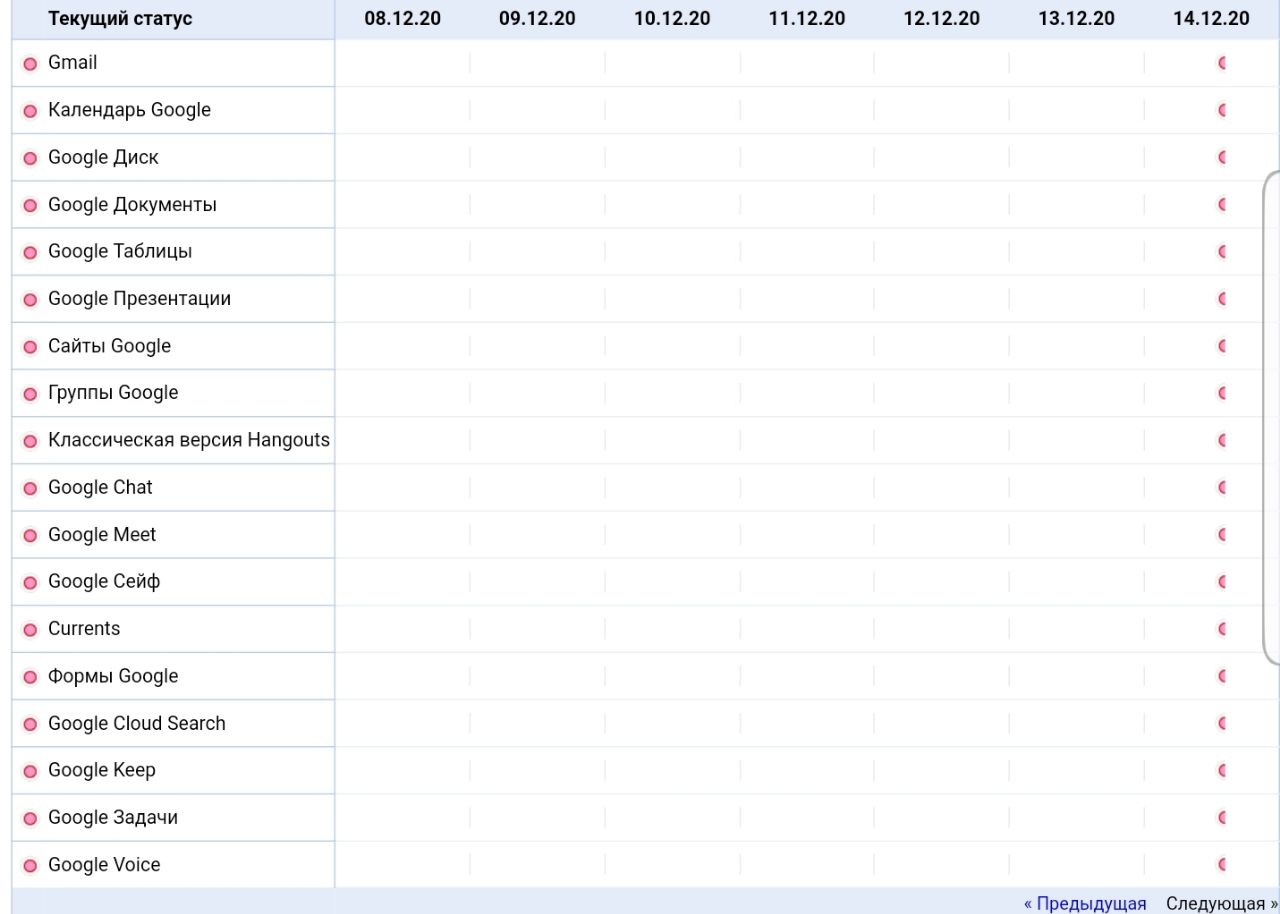Click the status dot next to Google Сейф
This screenshot has width=1280, height=914.
(30, 583)
